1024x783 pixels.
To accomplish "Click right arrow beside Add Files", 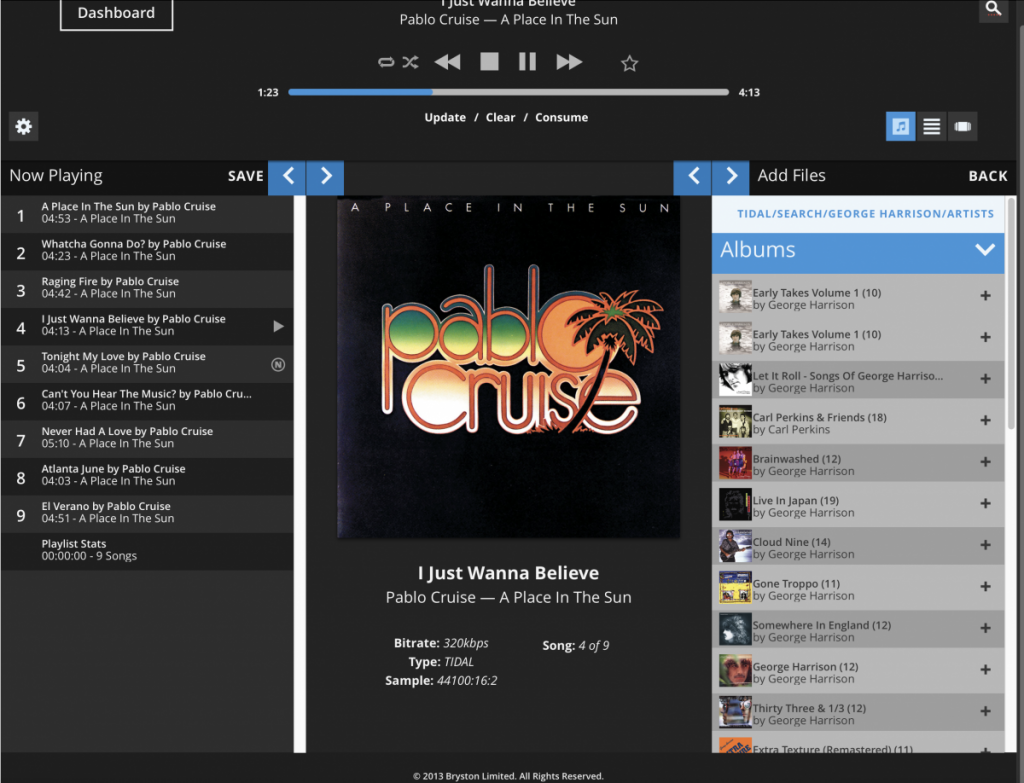I will click(x=731, y=176).
